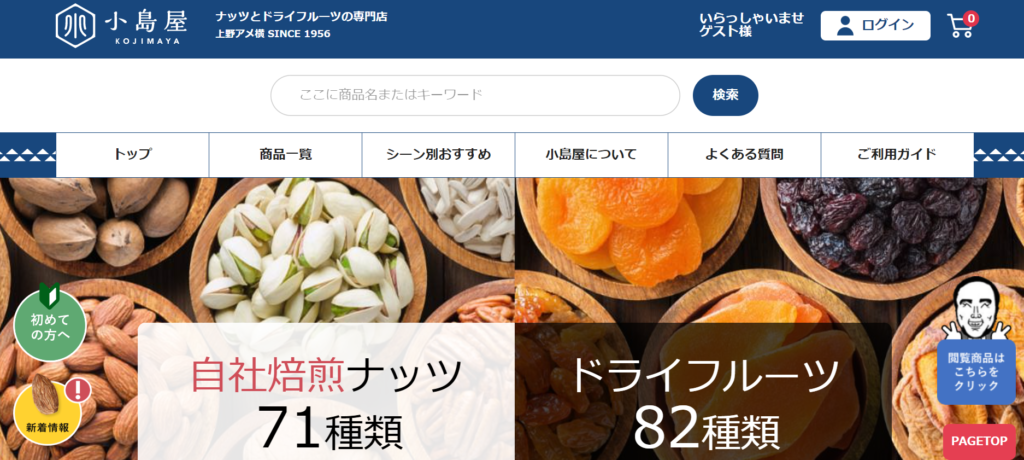This screenshot has height=460, width=1024.
Task: Open the yellow 新着情報 almond badge
Action: 47,411
